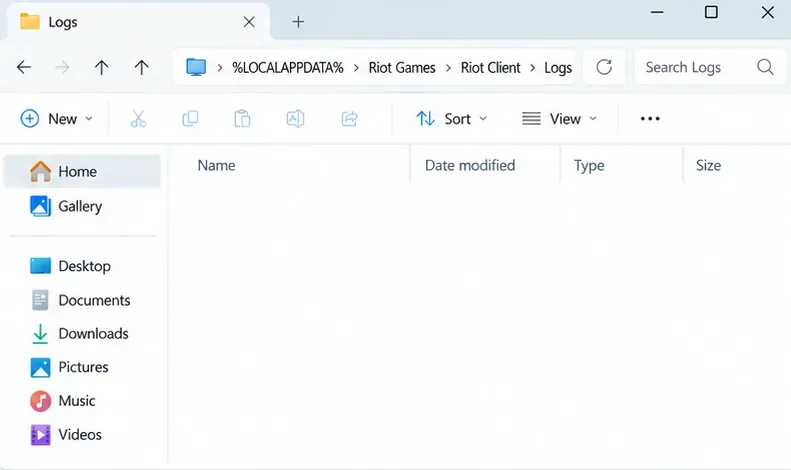Viewport: 791px width, 470px height.
Task: Click the Copy icon in toolbar
Action: tap(190, 119)
